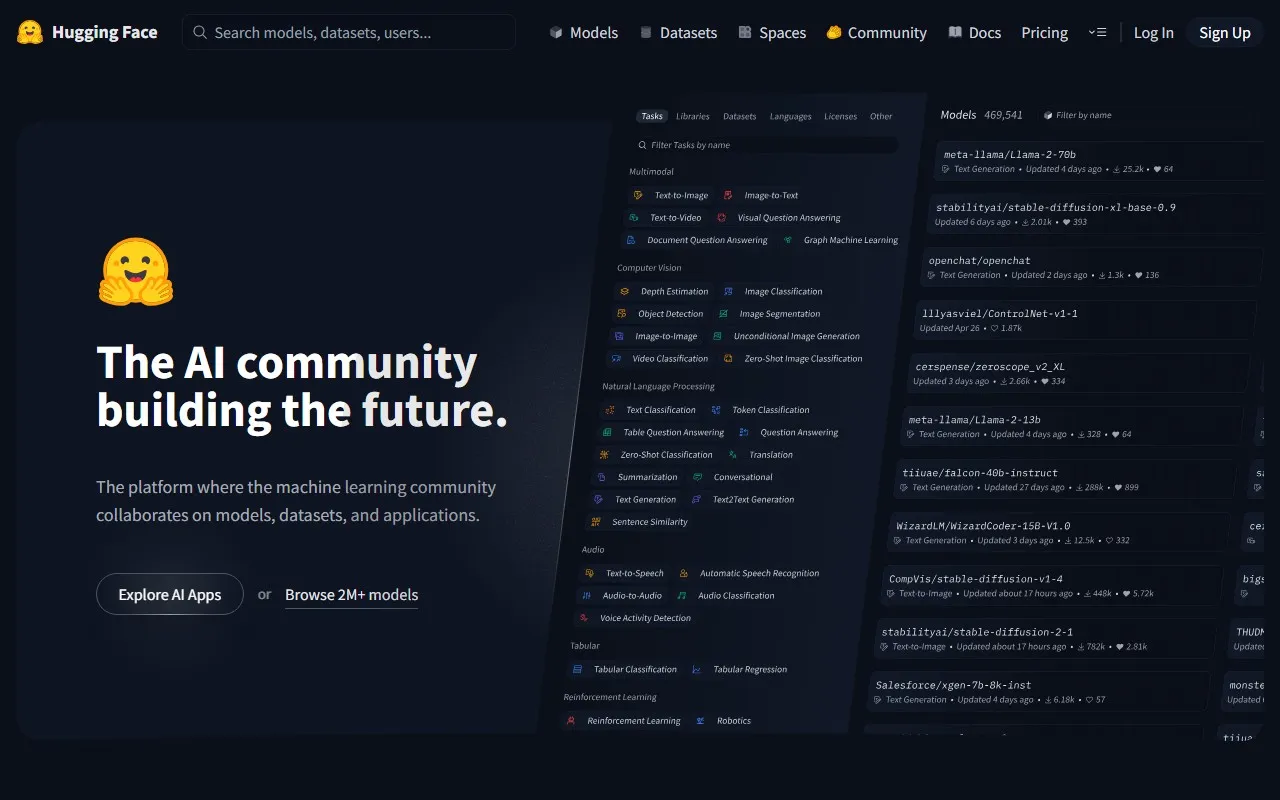The height and width of the screenshot is (800, 1280).
Task: Open Docs from the top navigation
Action: [974, 33]
